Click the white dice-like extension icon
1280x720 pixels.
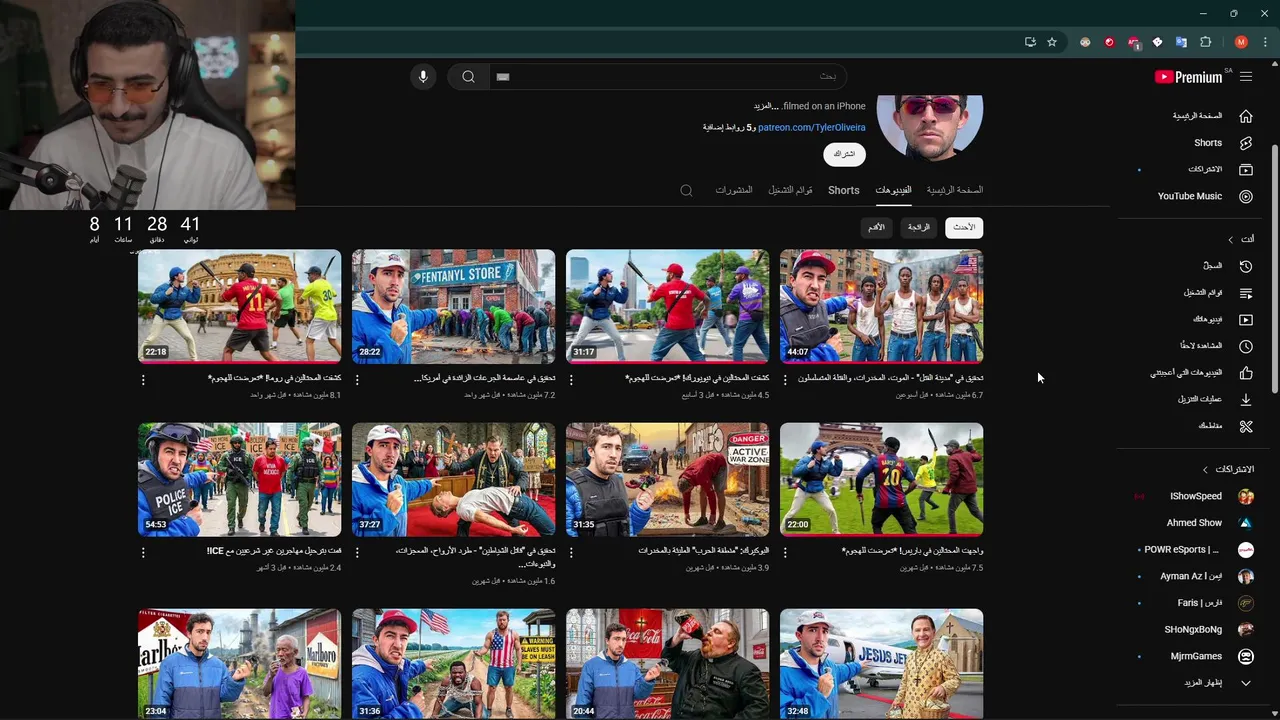click(1157, 42)
